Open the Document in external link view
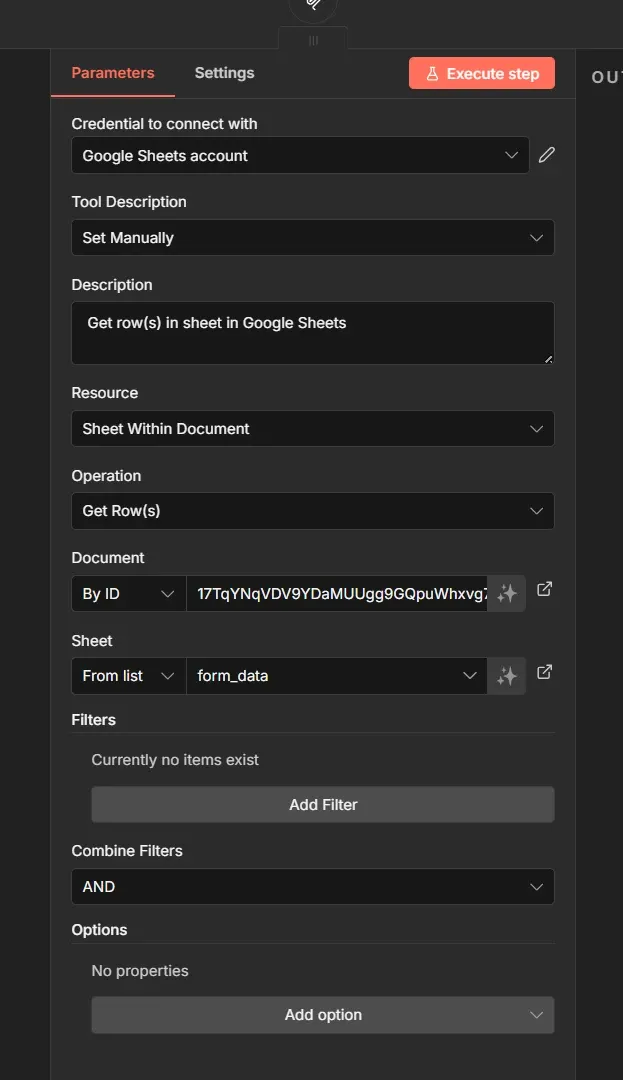 coord(544,589)
